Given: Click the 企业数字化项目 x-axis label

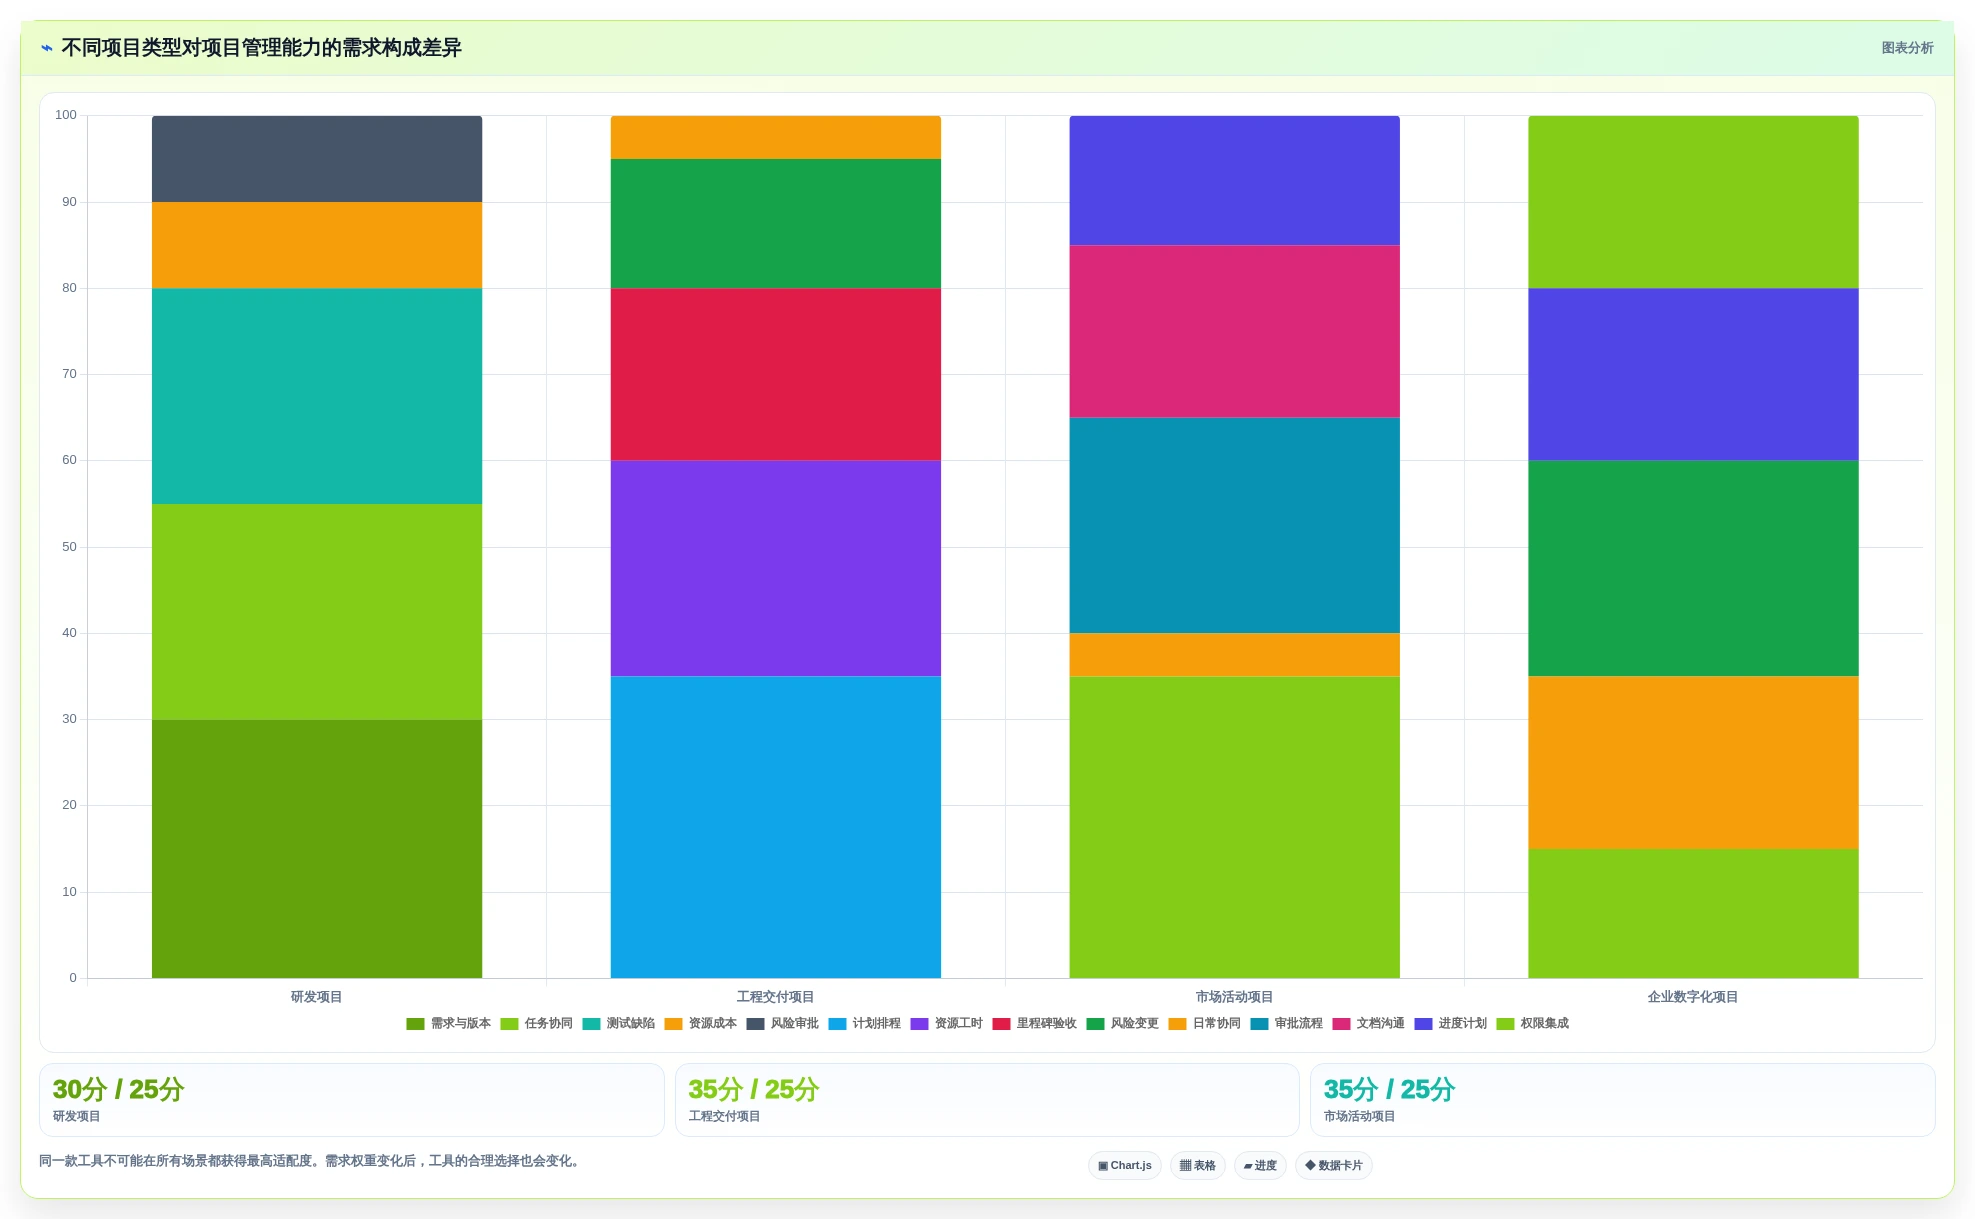Looking at the screenshot, I should click(1693, 997).
